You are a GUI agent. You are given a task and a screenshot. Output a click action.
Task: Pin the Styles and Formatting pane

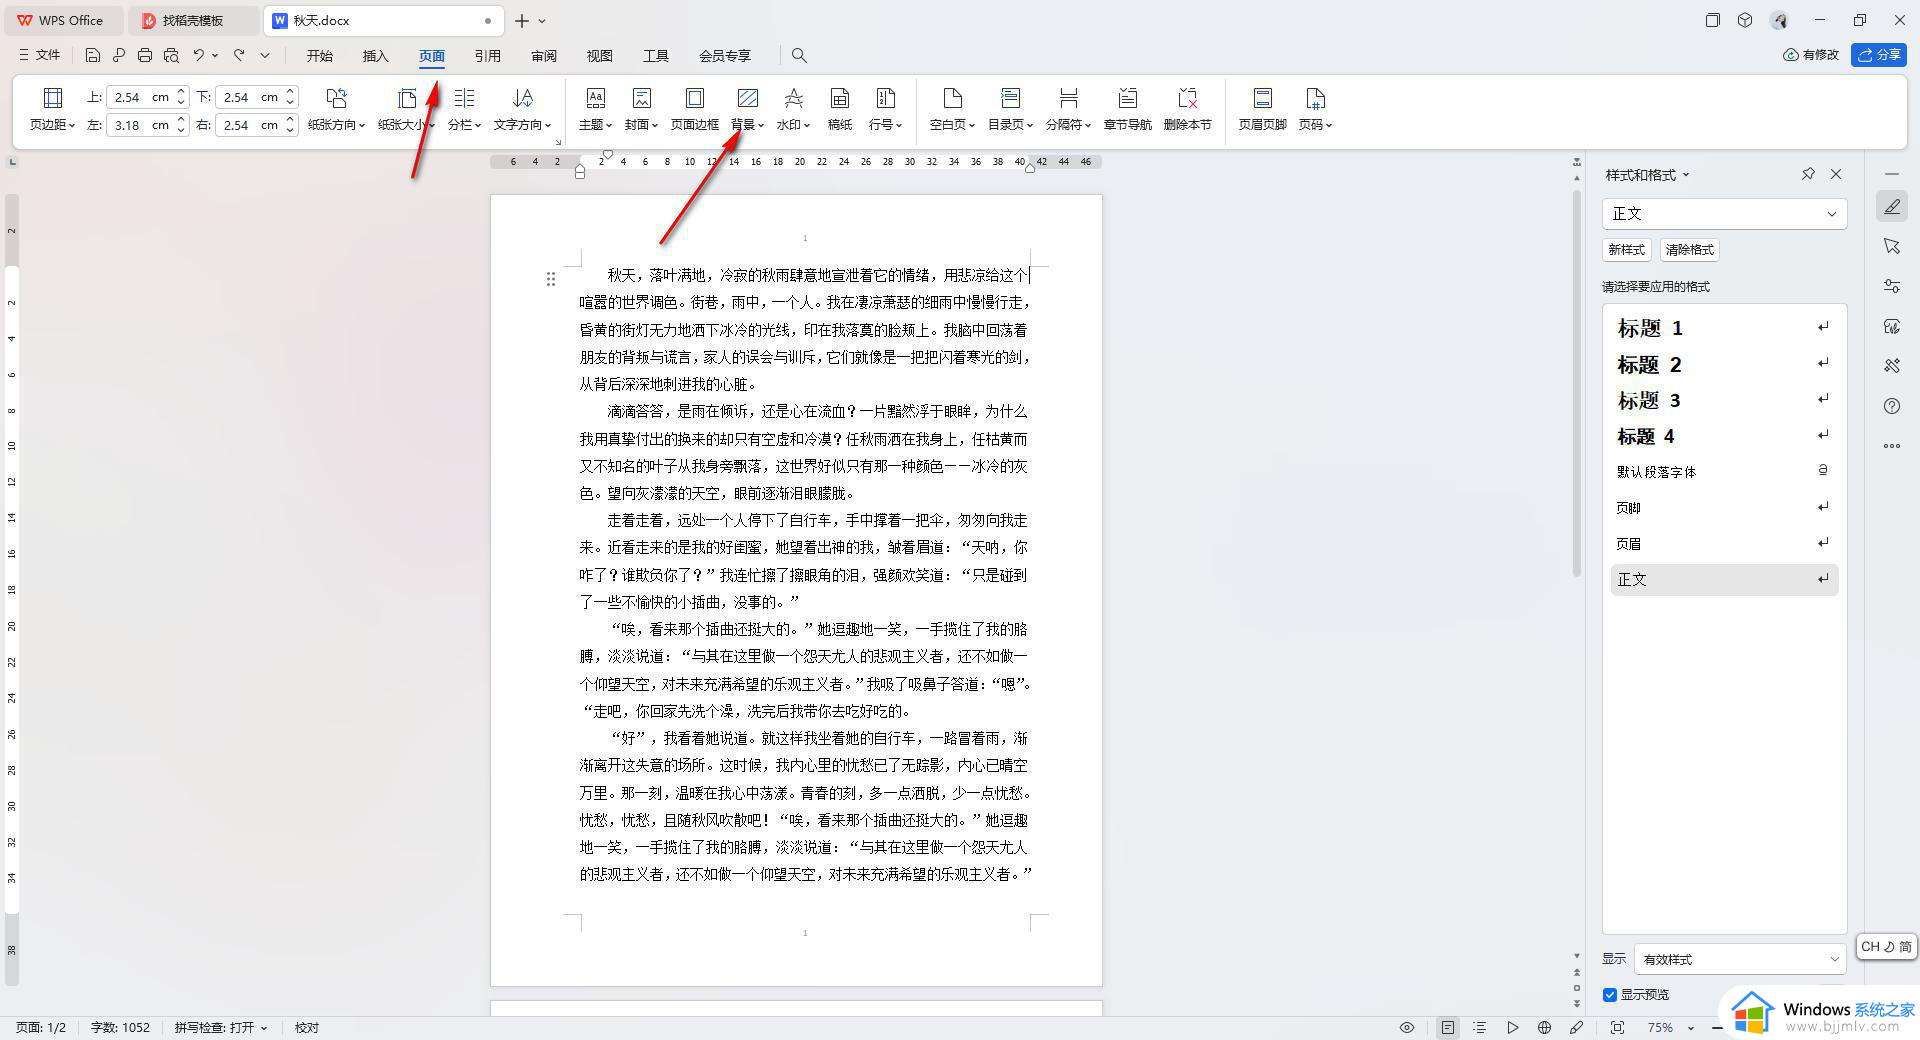[x=1808, y=174]
